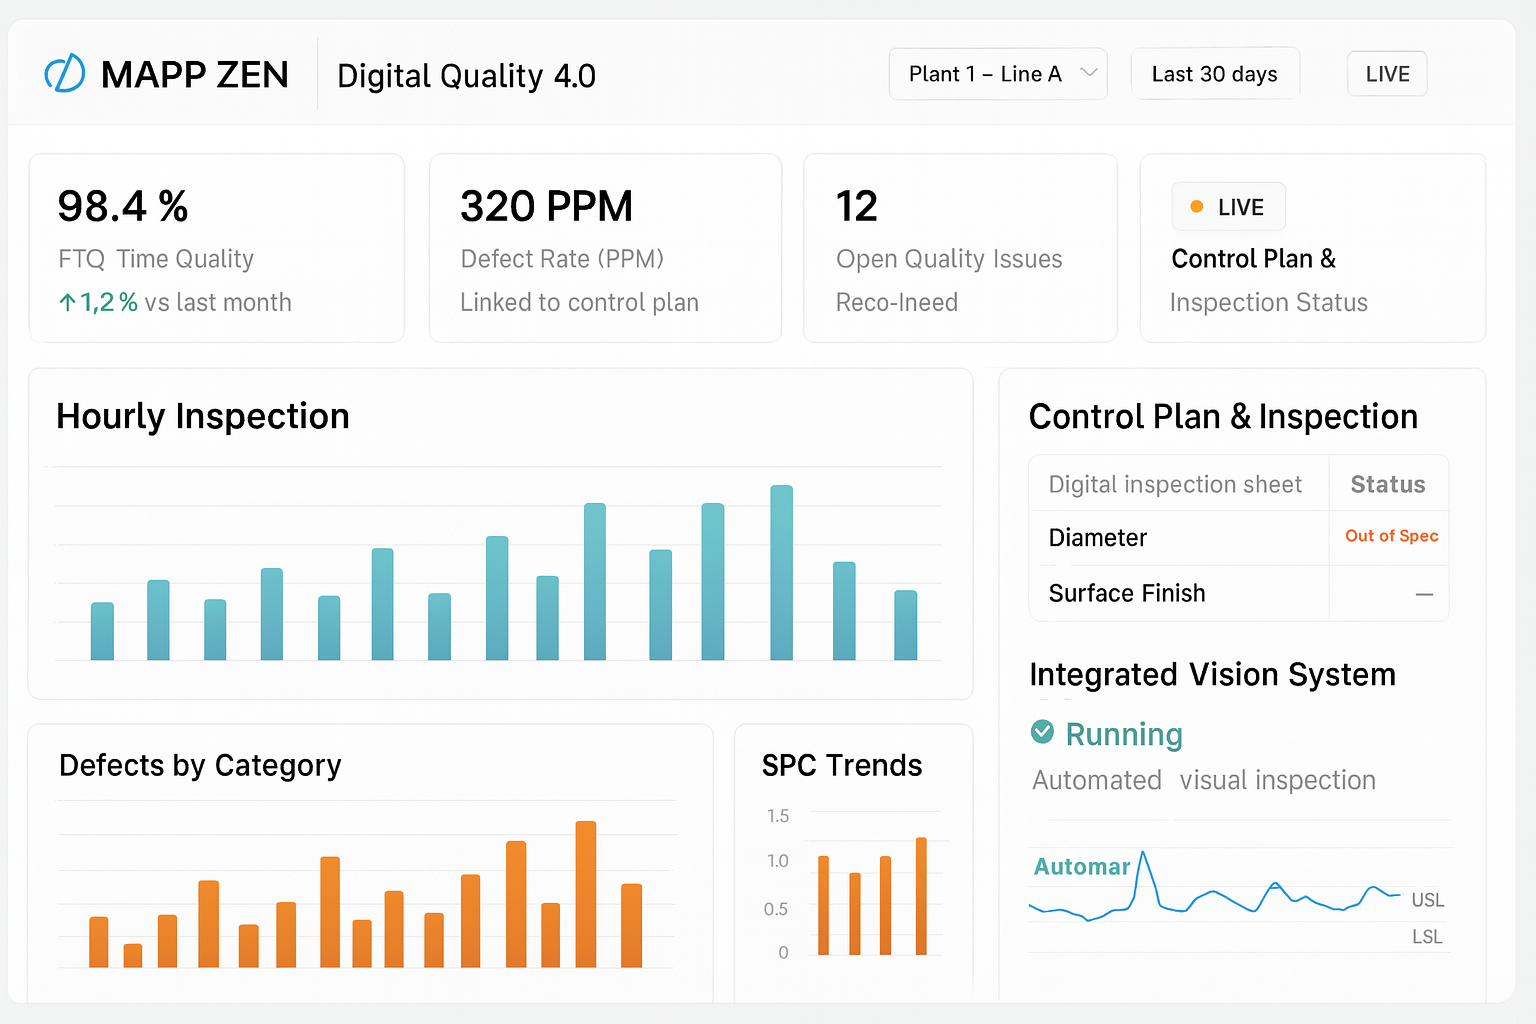Click the Status column header
The width and height of the screenshot is (1536, 1024).
[1387, 485]
